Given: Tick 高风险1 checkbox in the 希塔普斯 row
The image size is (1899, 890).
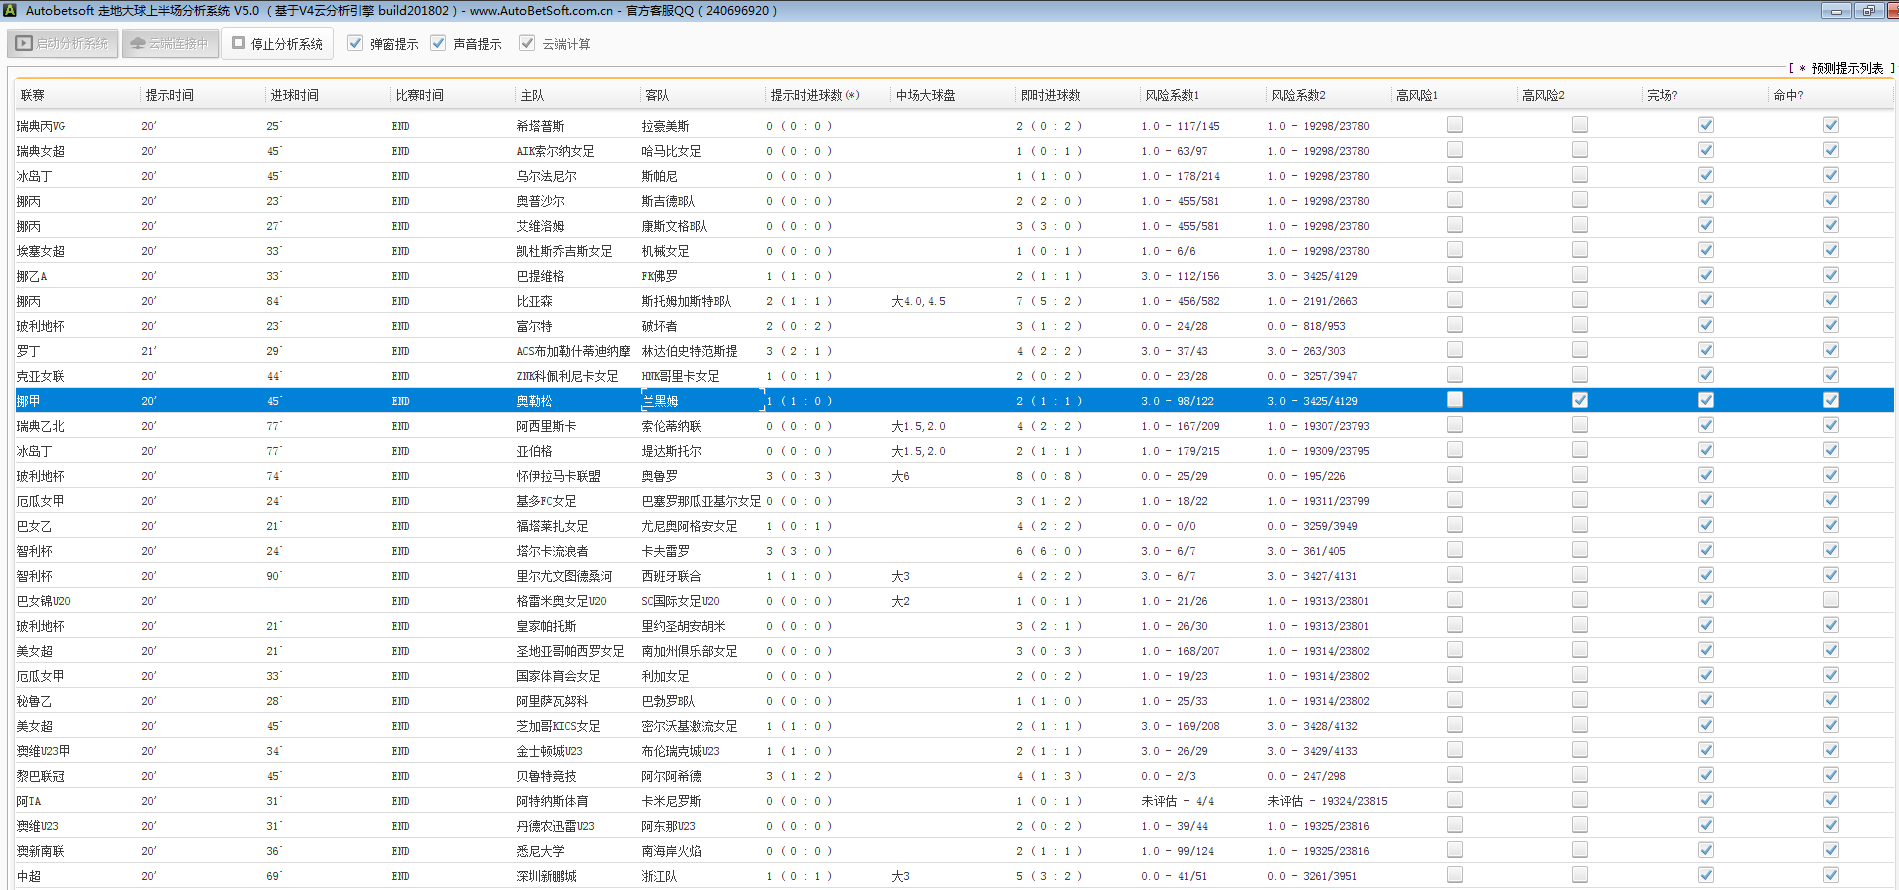Looking at the screenshot, I should (1454, 125).
